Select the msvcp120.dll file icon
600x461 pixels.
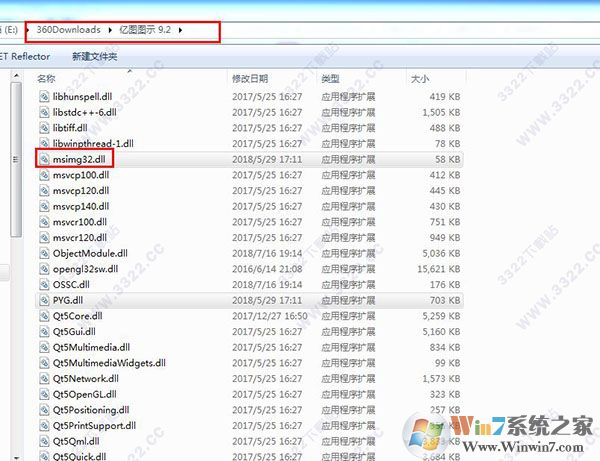tap(44, 191)
